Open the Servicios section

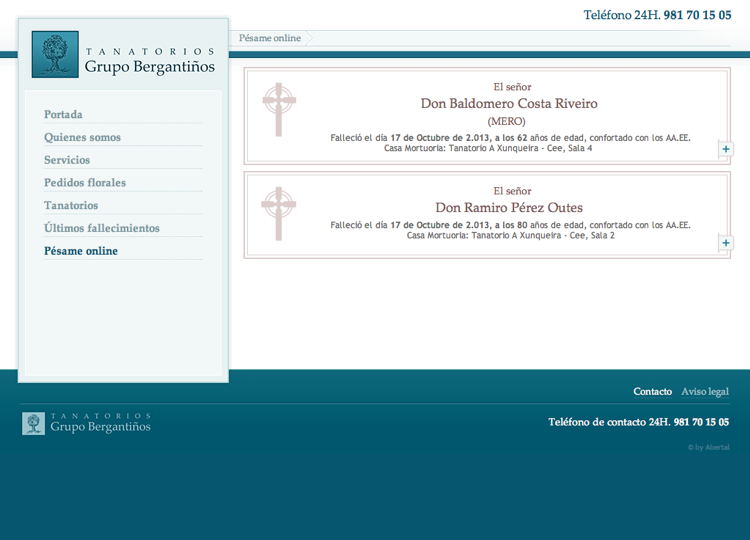(x=67, y=160)
